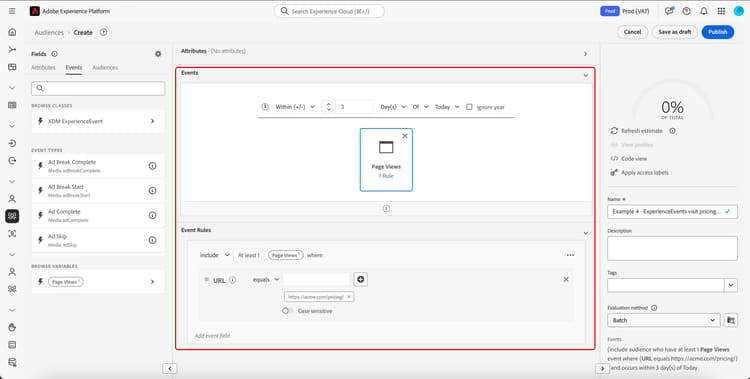
Task: Collapse the Events section chevron
Action: point(585,75)
